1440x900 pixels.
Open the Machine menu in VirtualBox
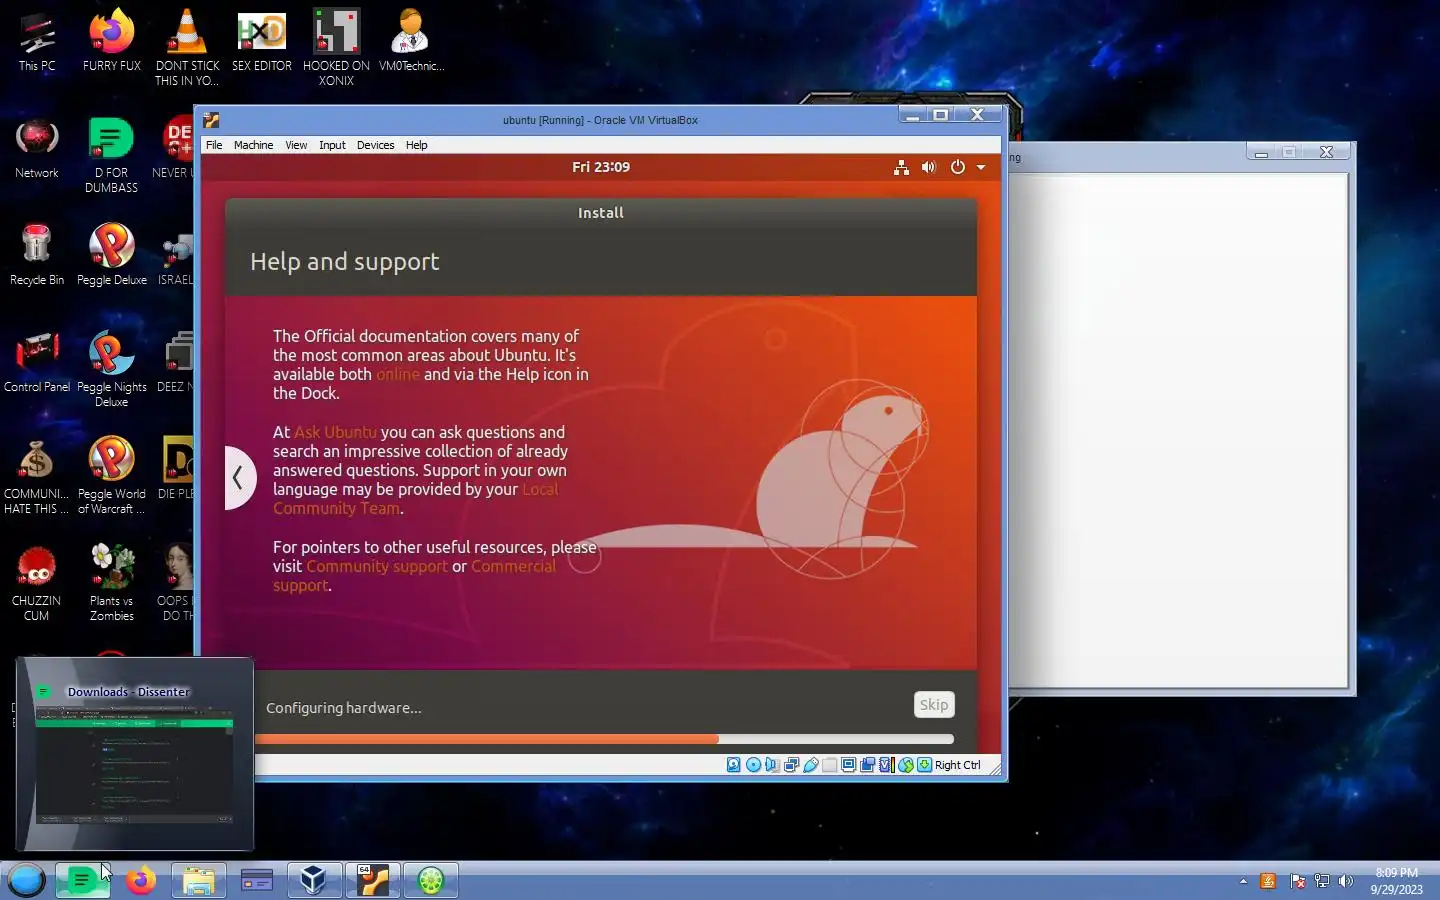click(253, 145)
